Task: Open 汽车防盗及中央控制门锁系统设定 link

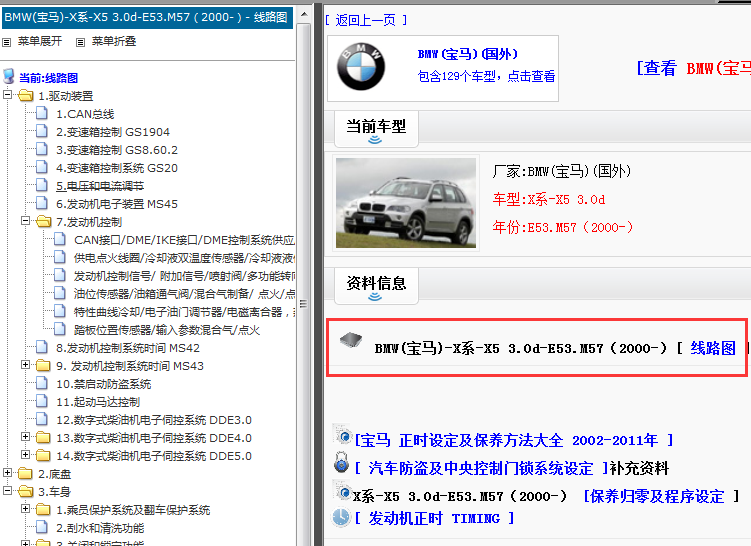Action: (481, 468)
